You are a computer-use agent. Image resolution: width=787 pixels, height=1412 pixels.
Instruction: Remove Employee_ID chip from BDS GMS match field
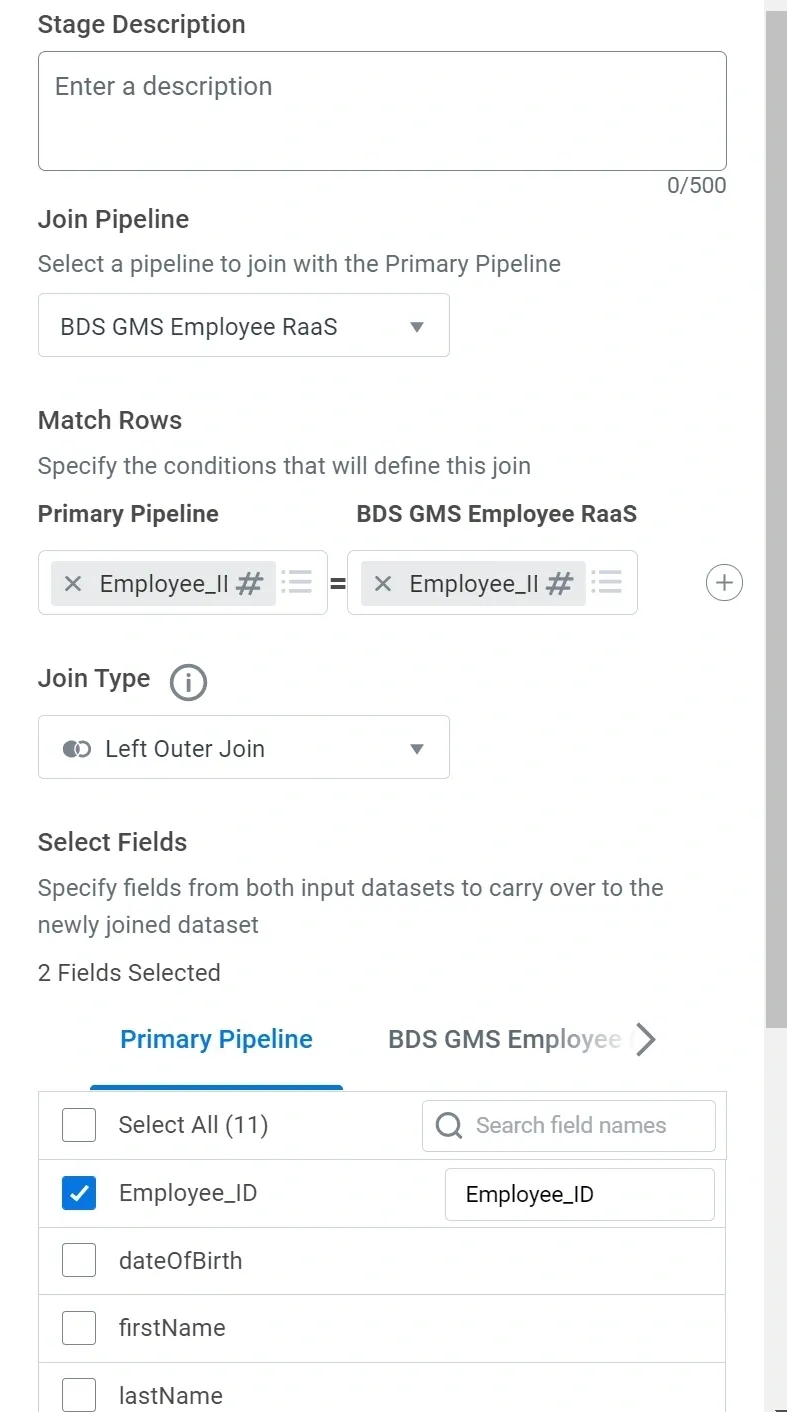tap(383, 583)
